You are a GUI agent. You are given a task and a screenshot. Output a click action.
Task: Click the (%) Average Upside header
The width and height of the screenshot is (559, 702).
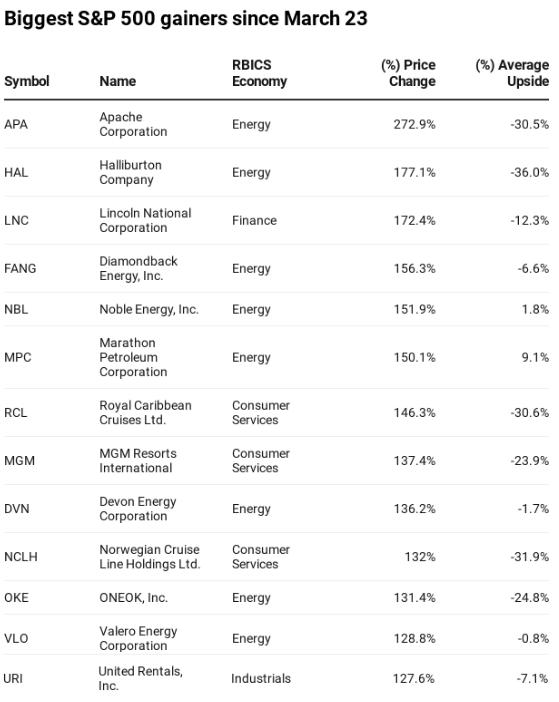coord(512,73)
